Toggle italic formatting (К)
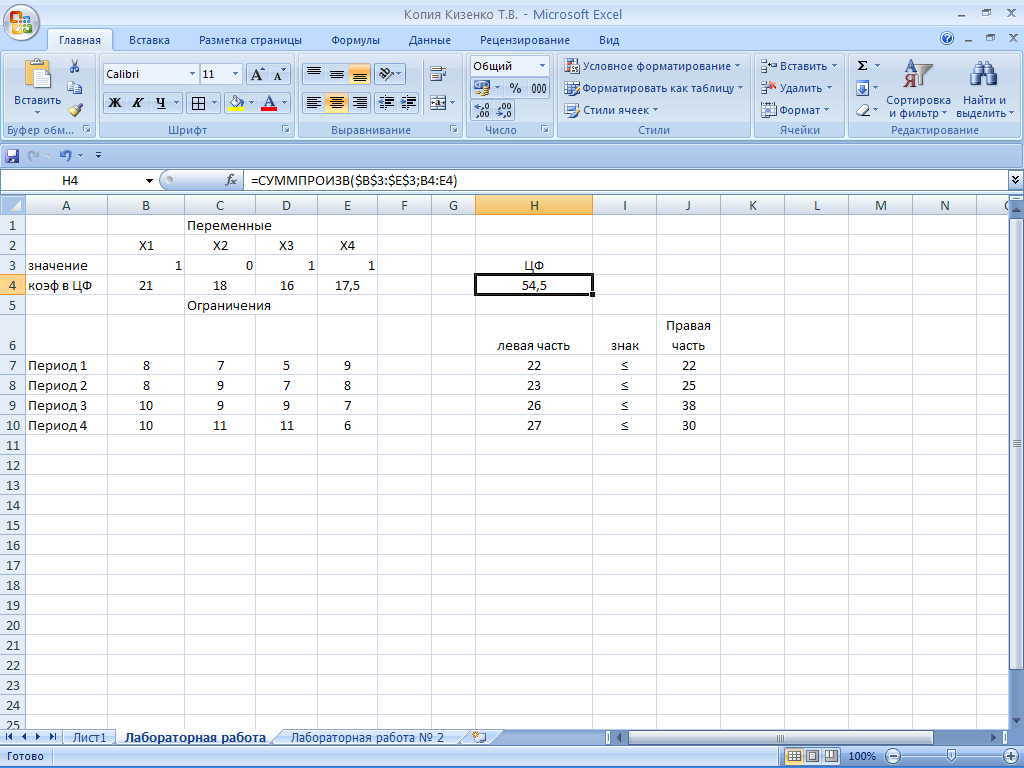1024x768 pixels. click(138, 103)
